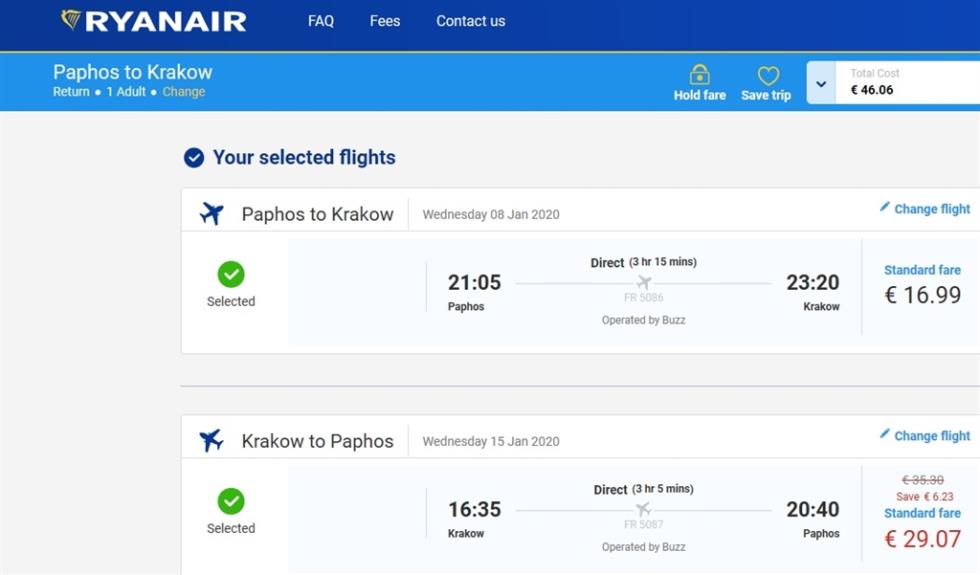Image resolution: width=980 pixels, height=575 pixels.
Task: Open the Contact us page
Action: [x=471, y=21]
